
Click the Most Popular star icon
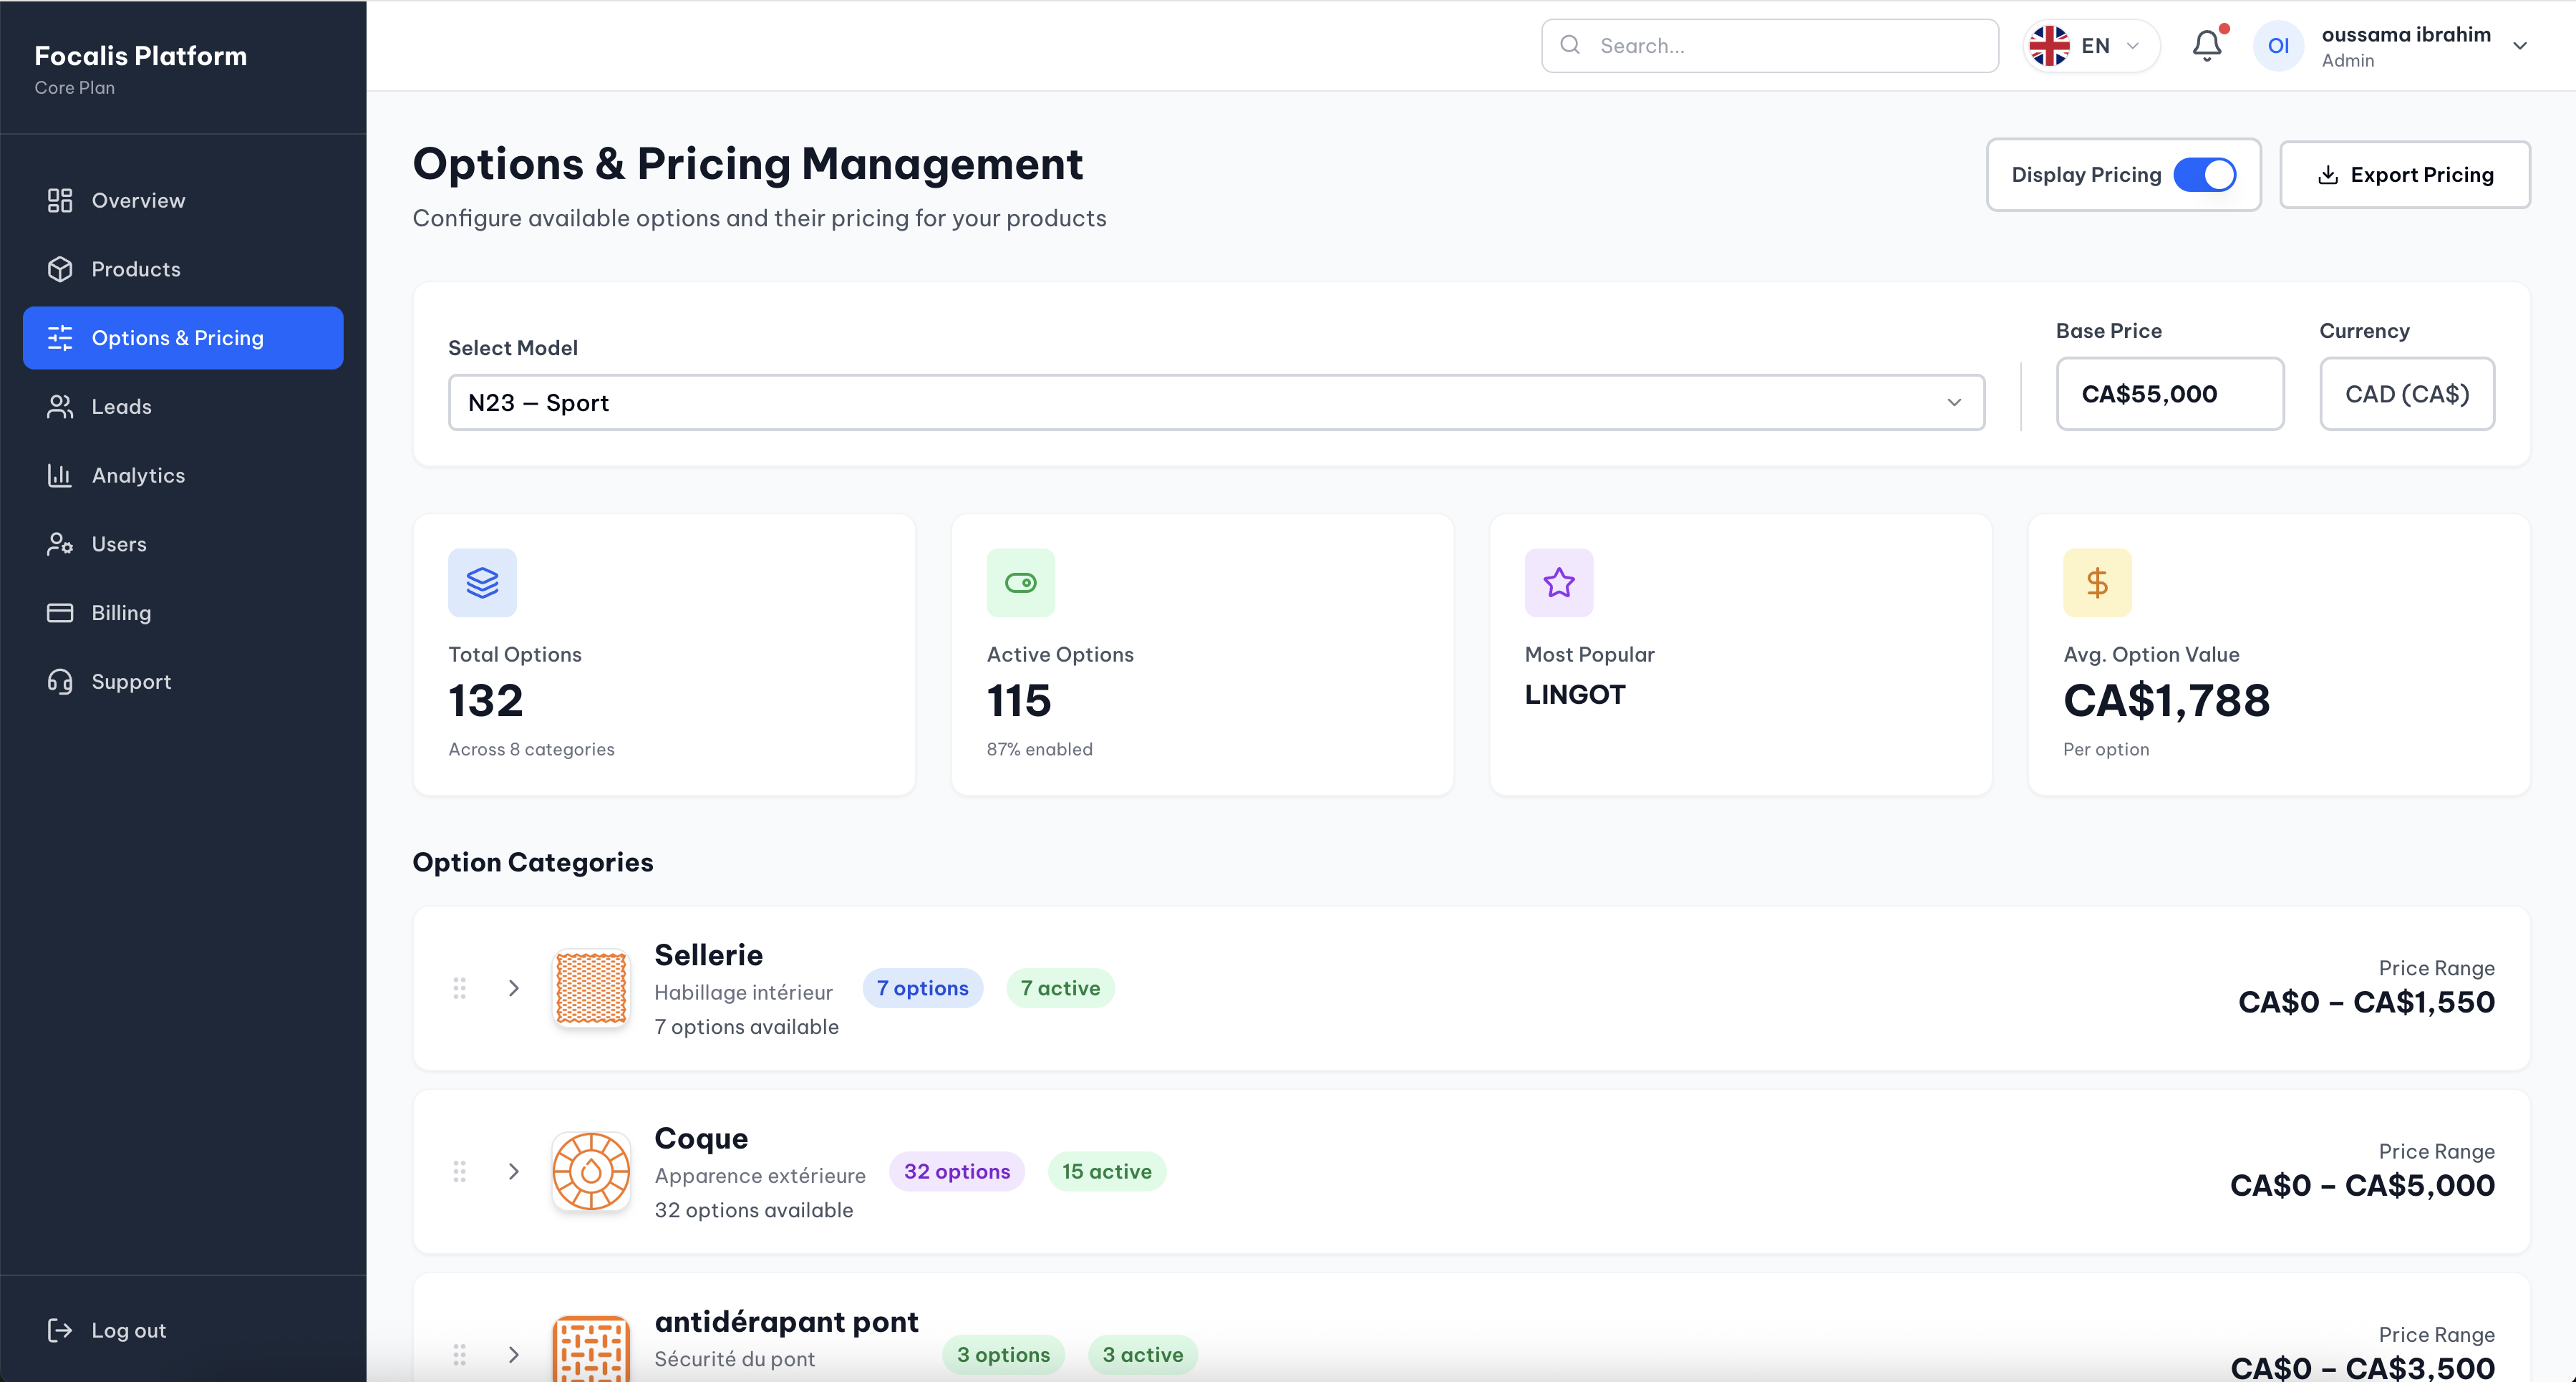[x=1558, y=583]
